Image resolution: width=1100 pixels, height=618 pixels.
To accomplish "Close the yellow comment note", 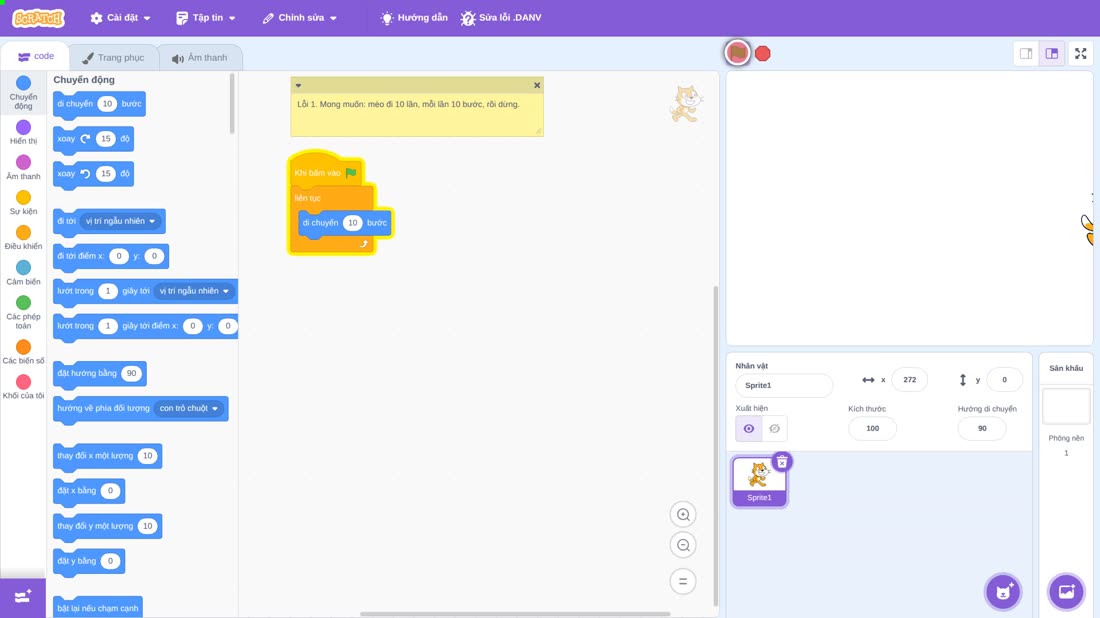I will click(x=537, y=85).
